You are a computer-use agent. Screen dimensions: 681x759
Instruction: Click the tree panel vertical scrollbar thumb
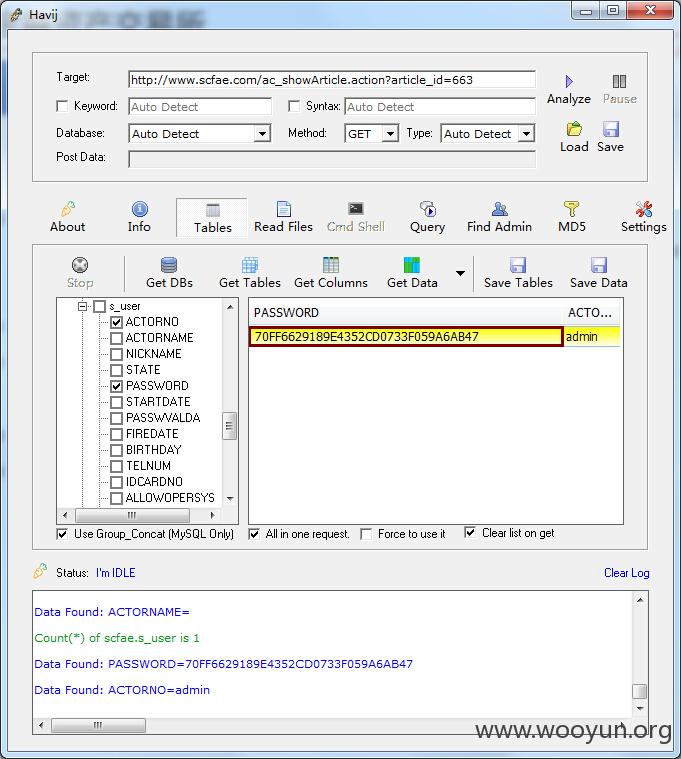[x=229, y=425]
